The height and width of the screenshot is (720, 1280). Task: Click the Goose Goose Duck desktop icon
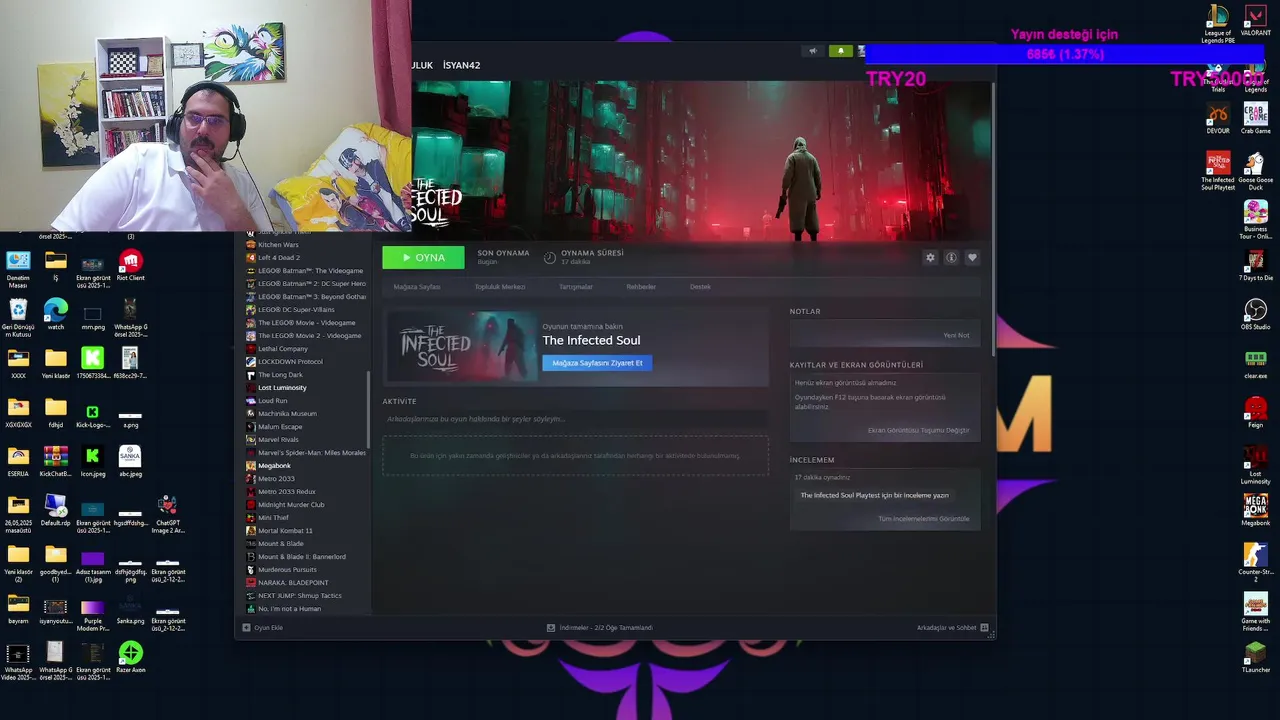[x=1256, y=171]
